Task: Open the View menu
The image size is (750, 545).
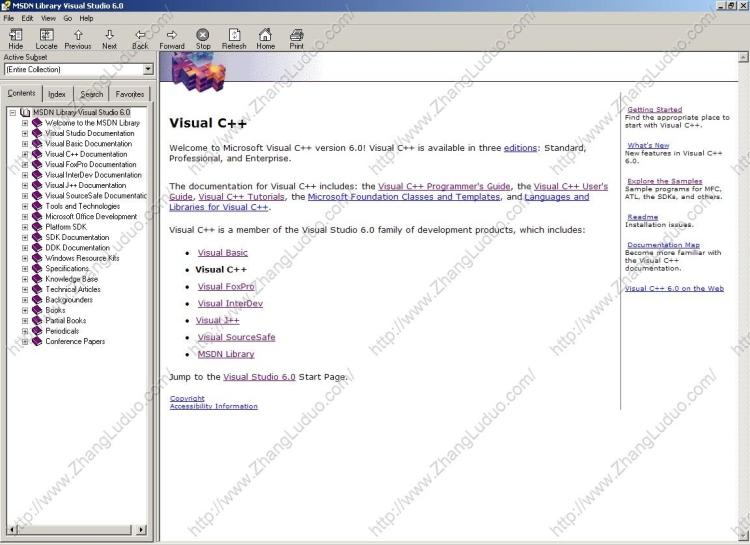Action: [x=48, y=18]
